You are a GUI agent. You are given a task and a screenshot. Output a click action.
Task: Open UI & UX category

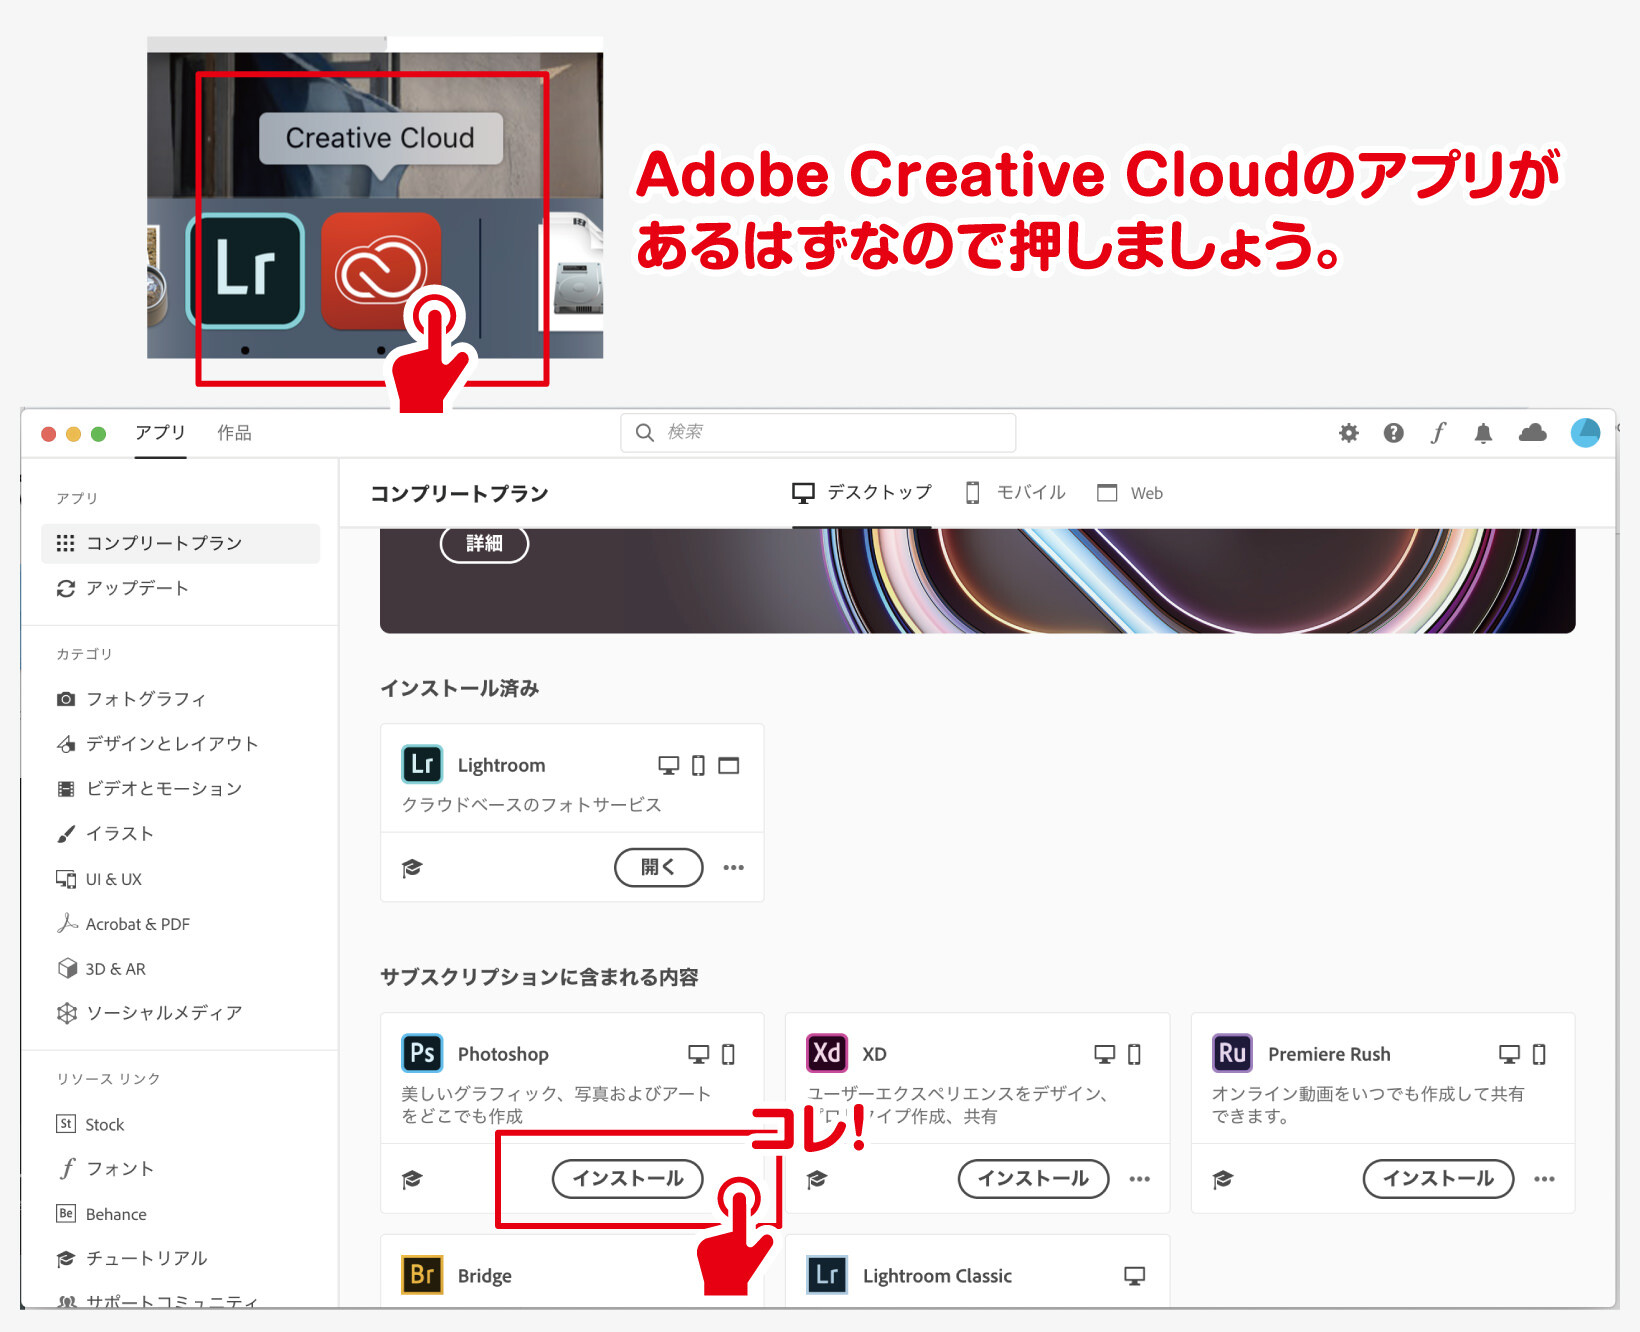coord(99,879)
